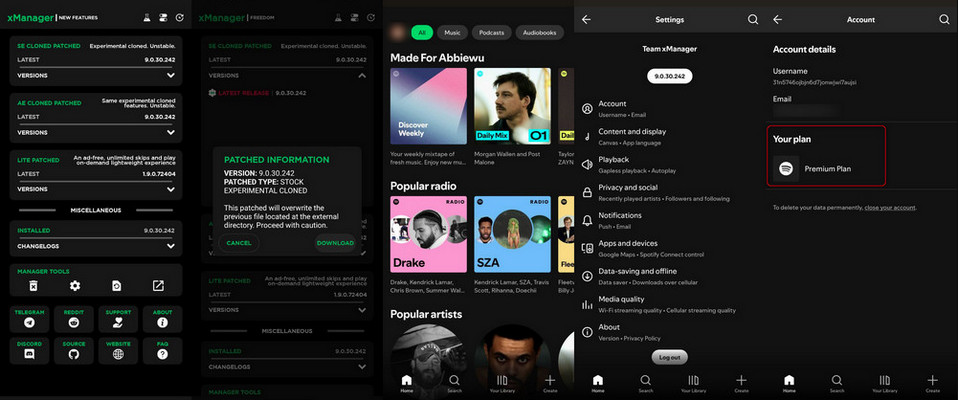Toggle the All filter chip

tap(423, 32)
